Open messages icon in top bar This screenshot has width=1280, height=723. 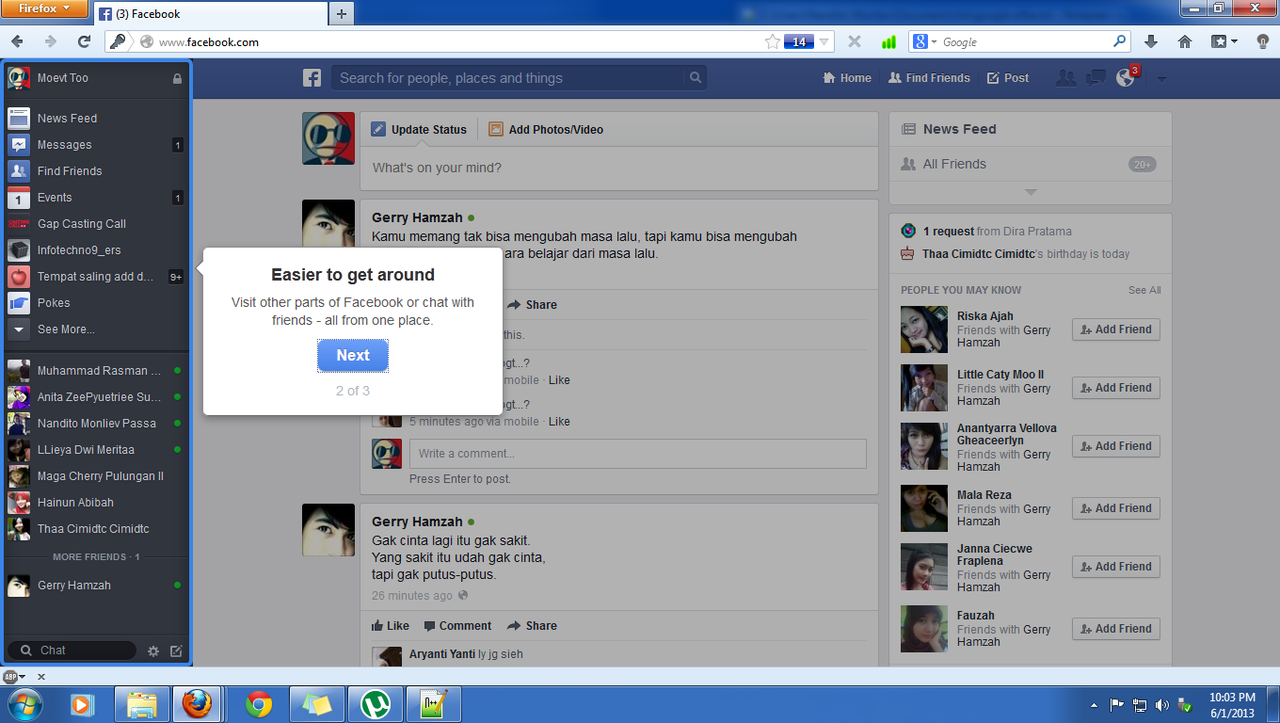(x=1096, y=78)
